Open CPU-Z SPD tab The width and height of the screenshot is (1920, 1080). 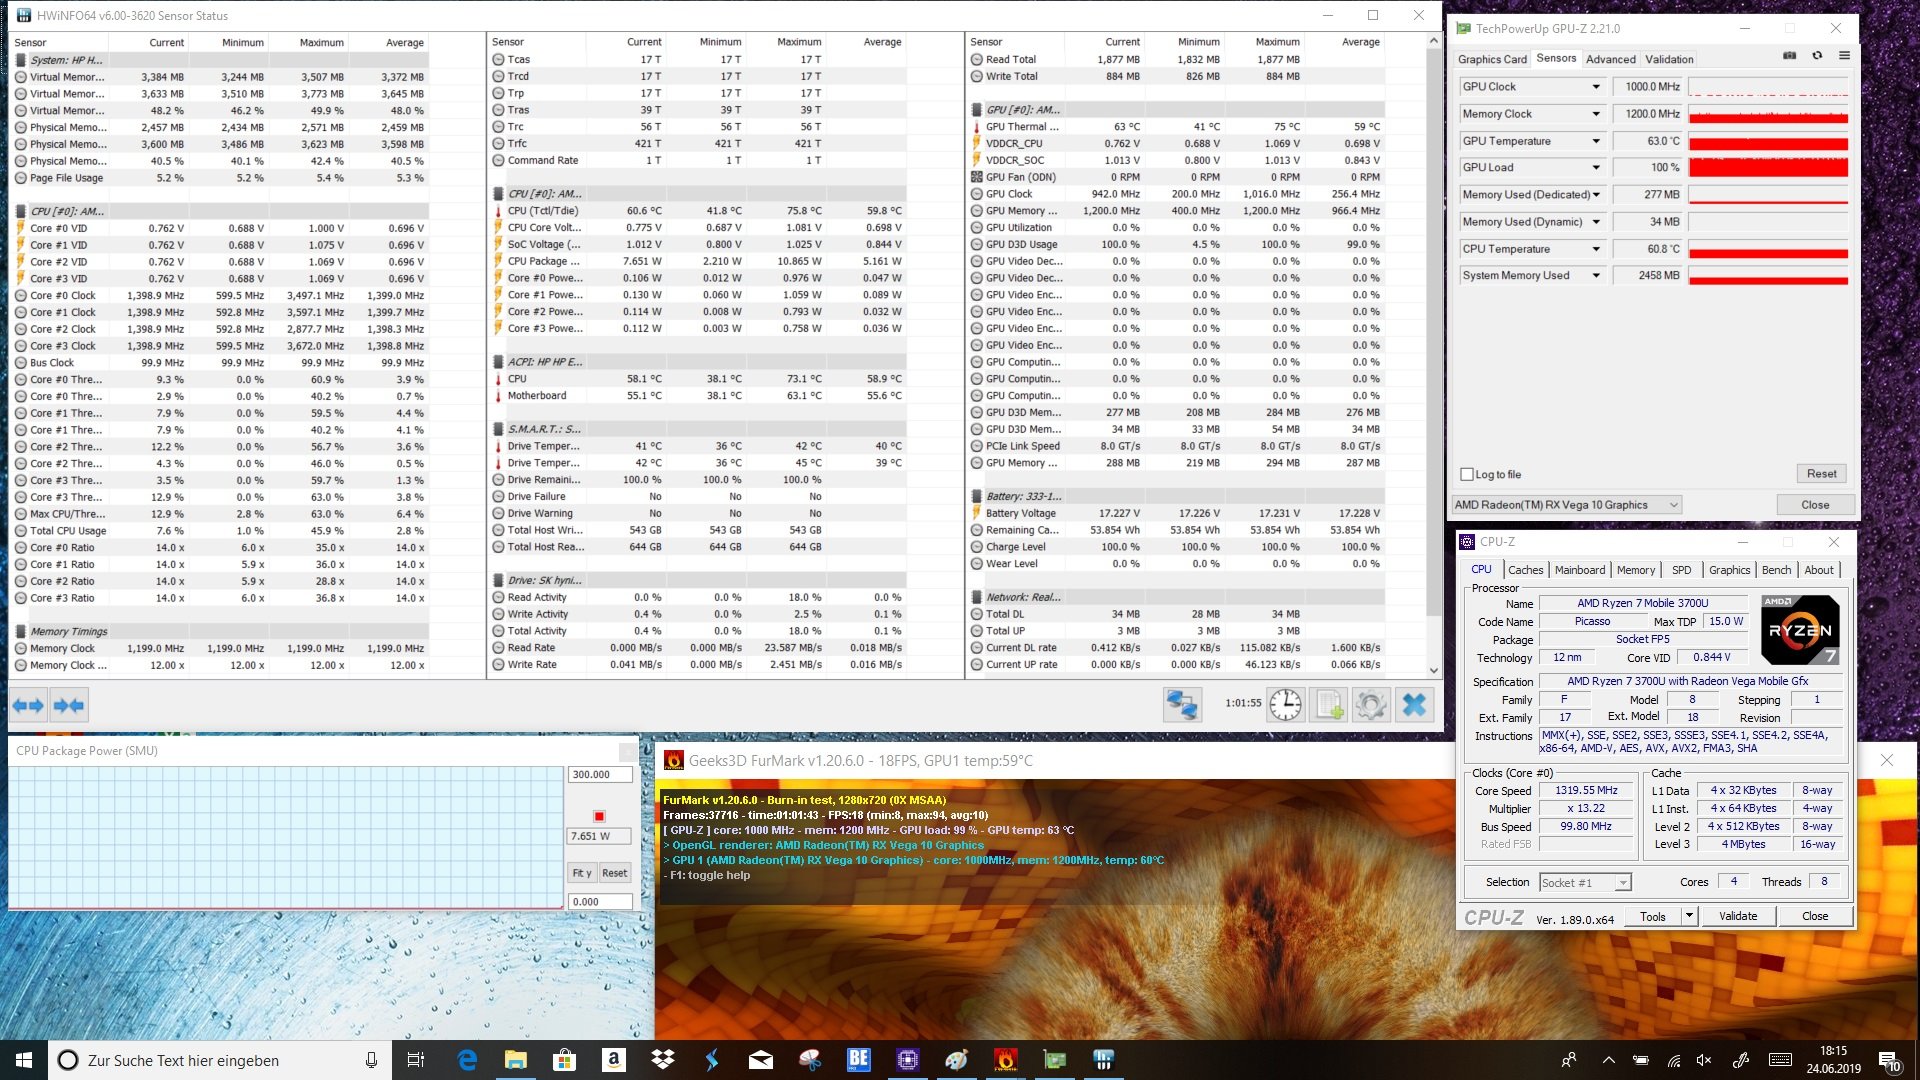(x=1682, y=570)
